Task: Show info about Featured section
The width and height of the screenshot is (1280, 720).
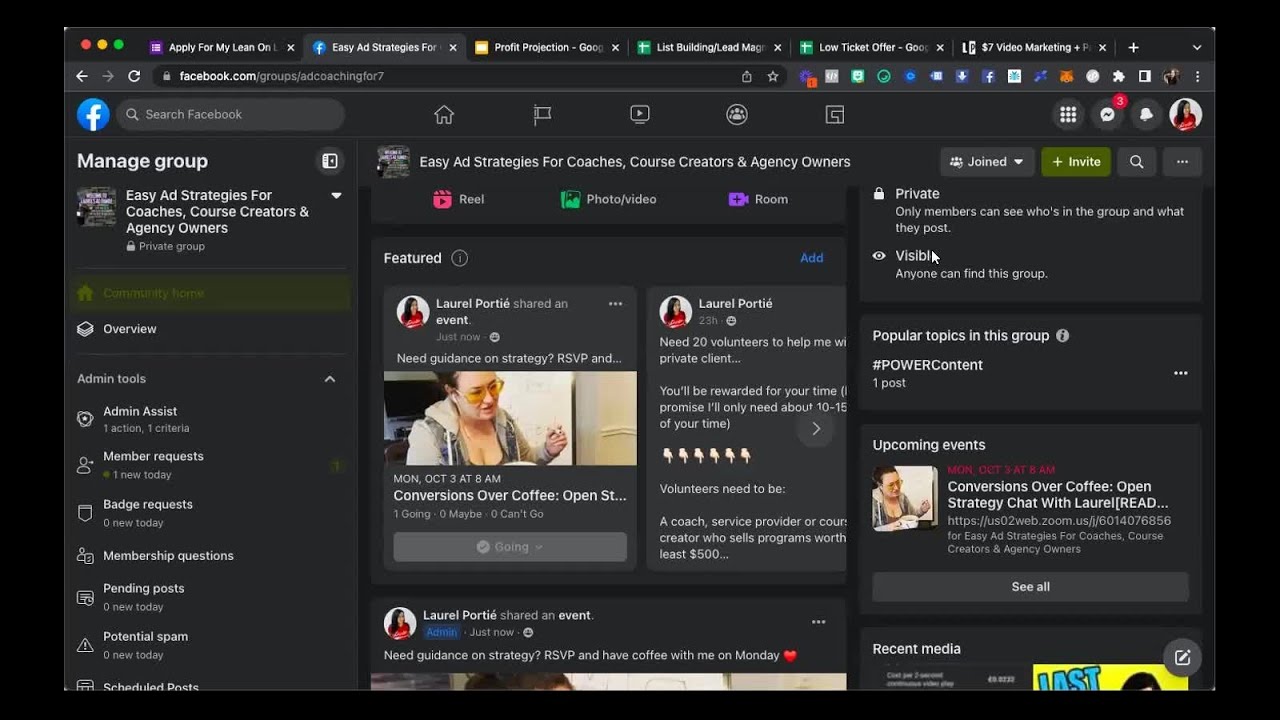Action: coord(460,258)
